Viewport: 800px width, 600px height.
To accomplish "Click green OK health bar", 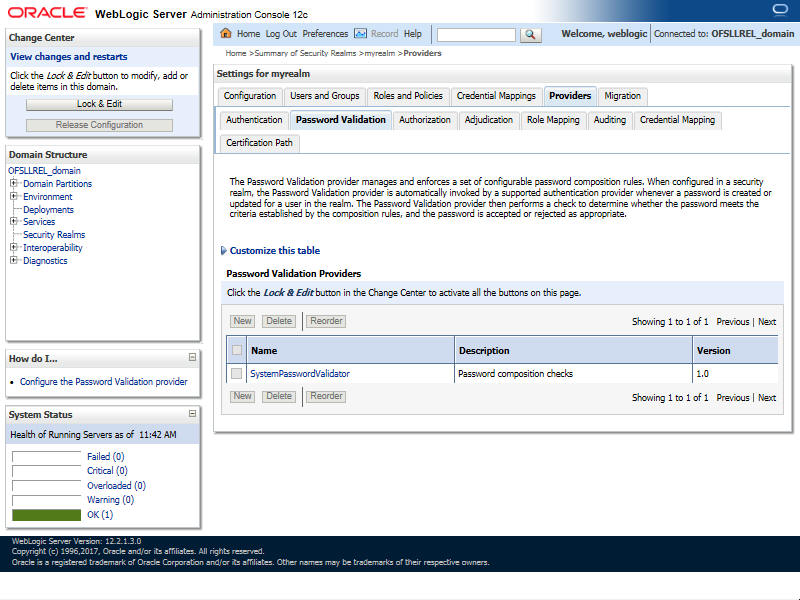I will [x=46, y=515].
